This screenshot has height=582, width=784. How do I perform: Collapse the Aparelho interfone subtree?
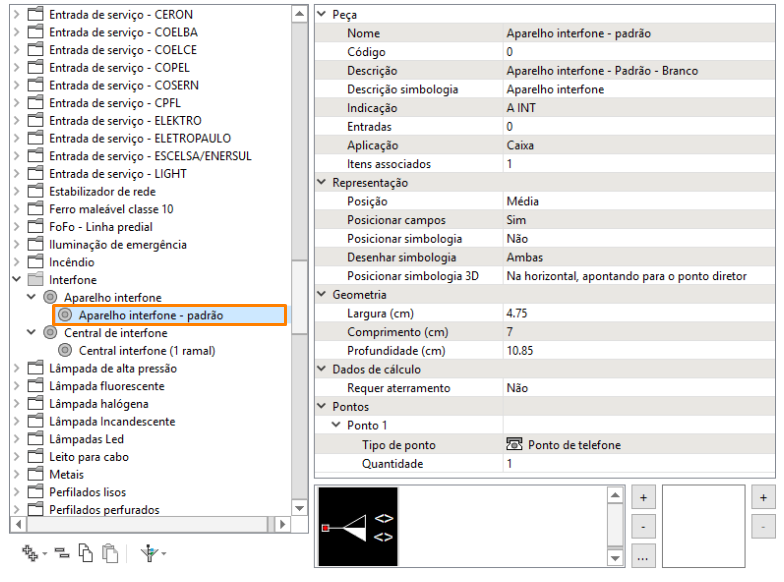click(32, 296)
